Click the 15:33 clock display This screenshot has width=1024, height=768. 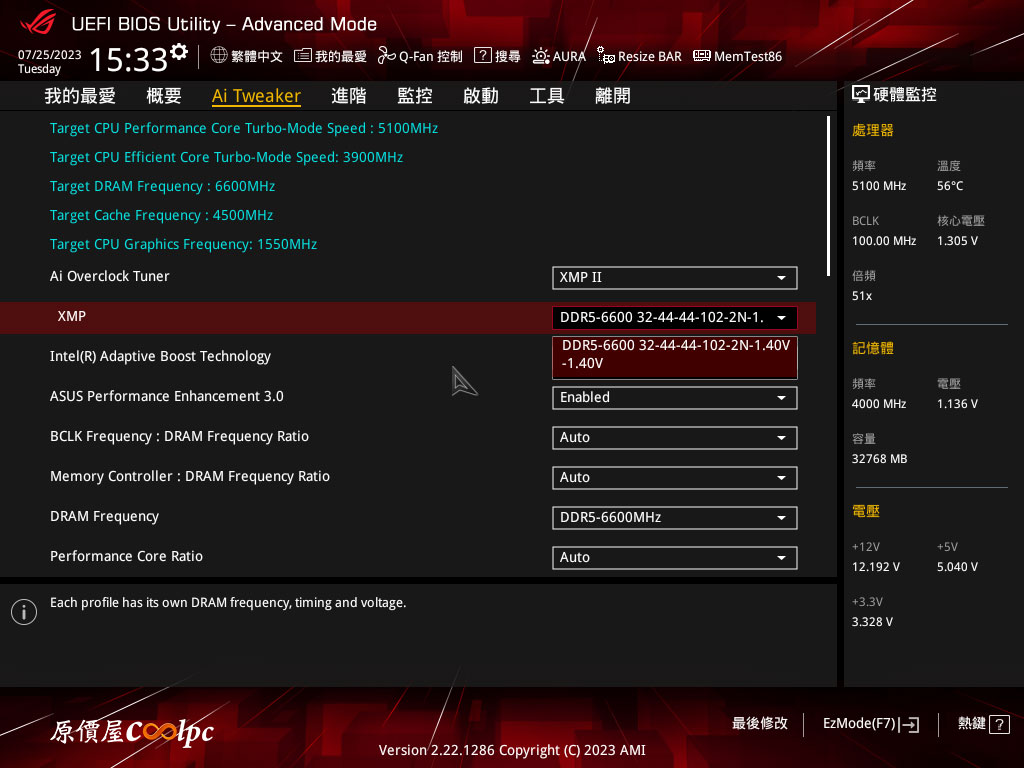[129, 59]
